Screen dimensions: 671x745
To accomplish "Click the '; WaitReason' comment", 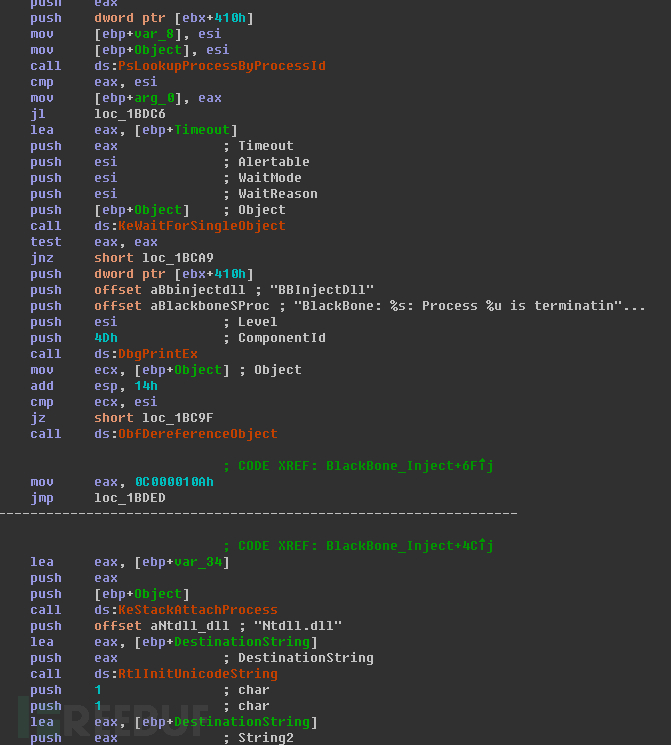I will [270, 194].
